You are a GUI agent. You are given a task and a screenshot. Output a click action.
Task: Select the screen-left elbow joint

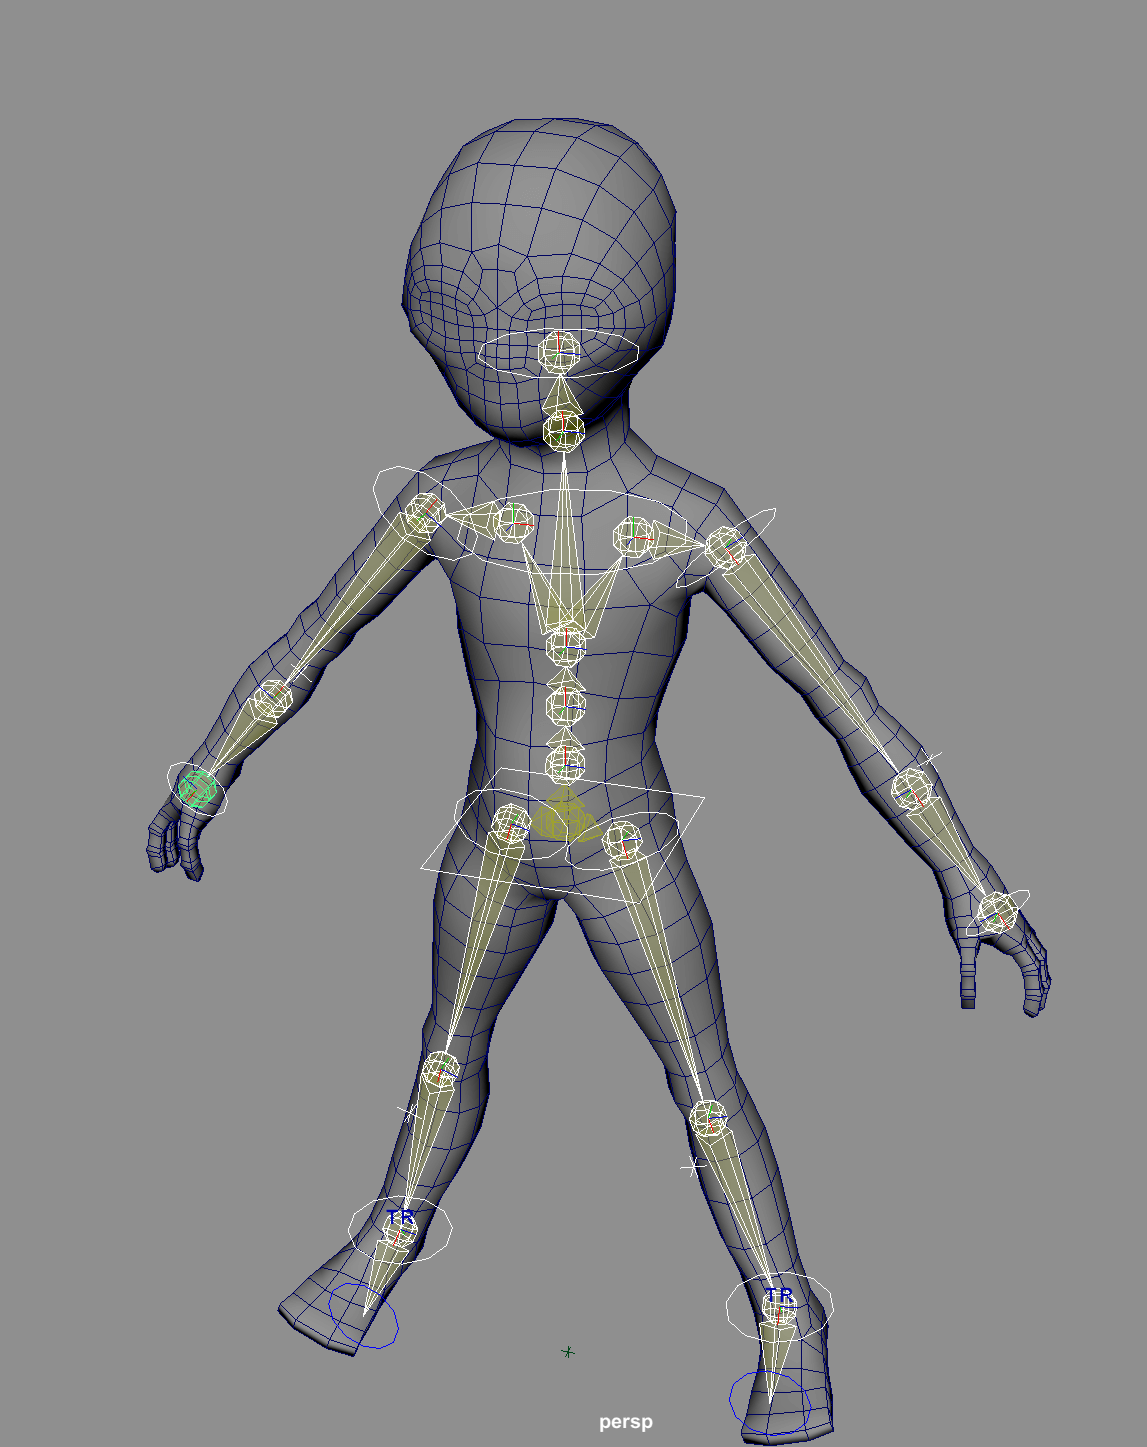click(271, 699)
